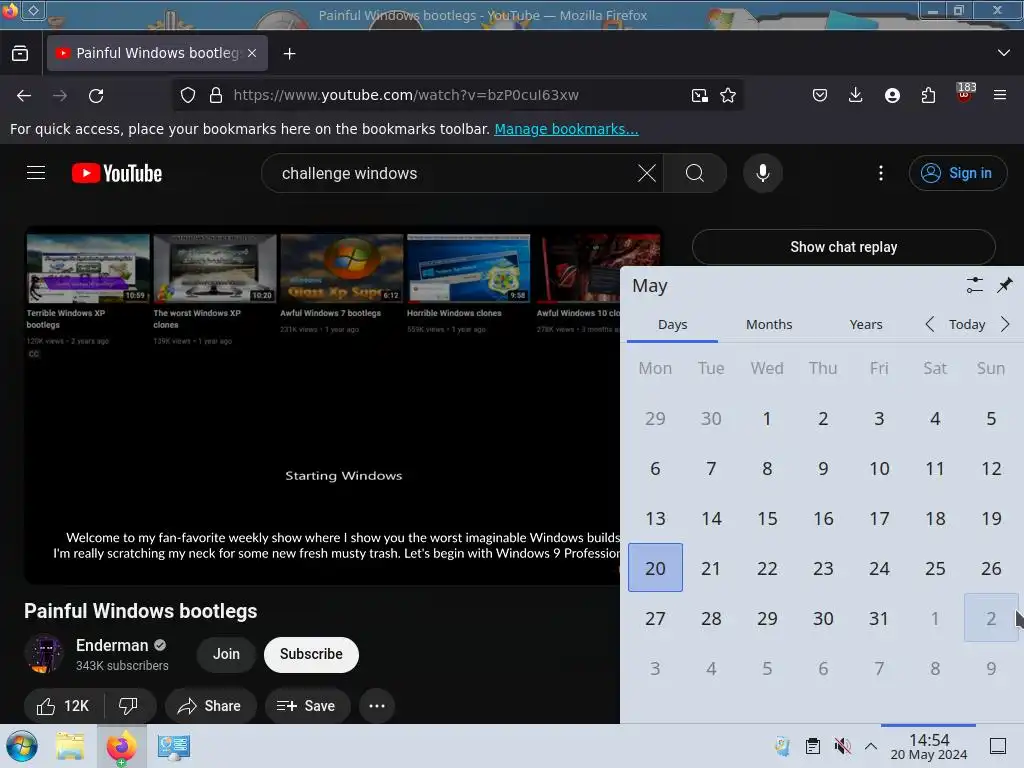Viewport: 1024px width, 768px height.
Task: Click the YouTube search magnifier button
Action: point(695,173)
